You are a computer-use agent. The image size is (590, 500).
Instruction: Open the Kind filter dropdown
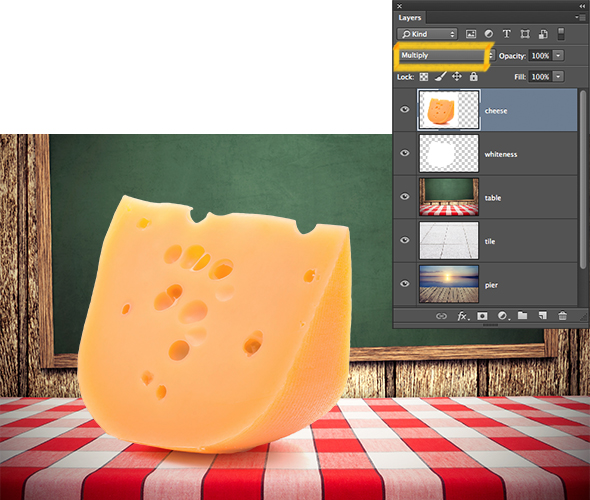click(x=427, y=34)
